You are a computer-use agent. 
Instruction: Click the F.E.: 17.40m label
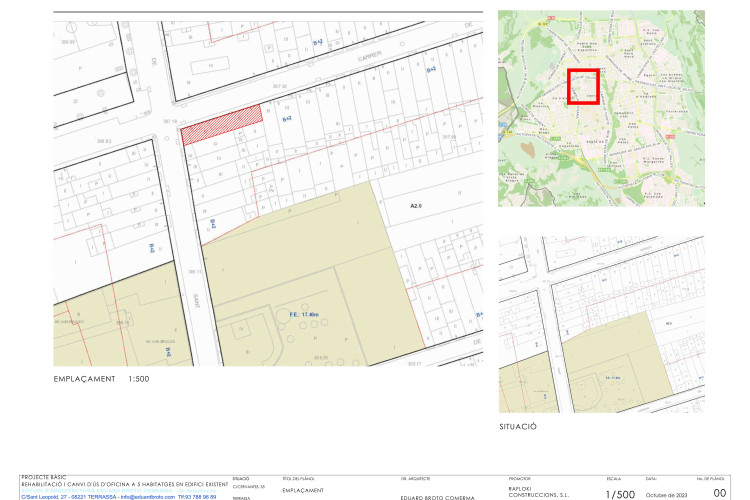(303, 314)
